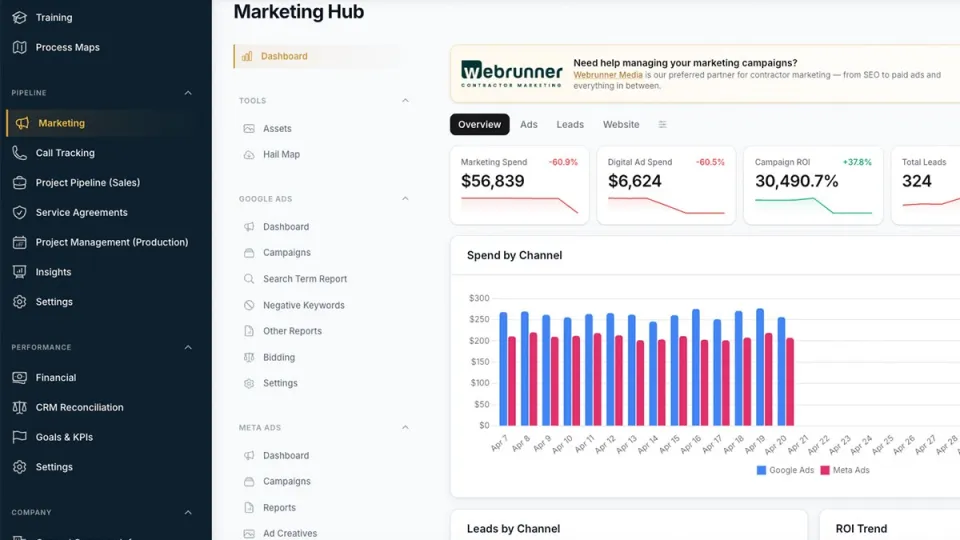Collapse the Pipeline sidebar section
Image resolution: width=960 pixels, height=540 pixels.
(188, 93)
